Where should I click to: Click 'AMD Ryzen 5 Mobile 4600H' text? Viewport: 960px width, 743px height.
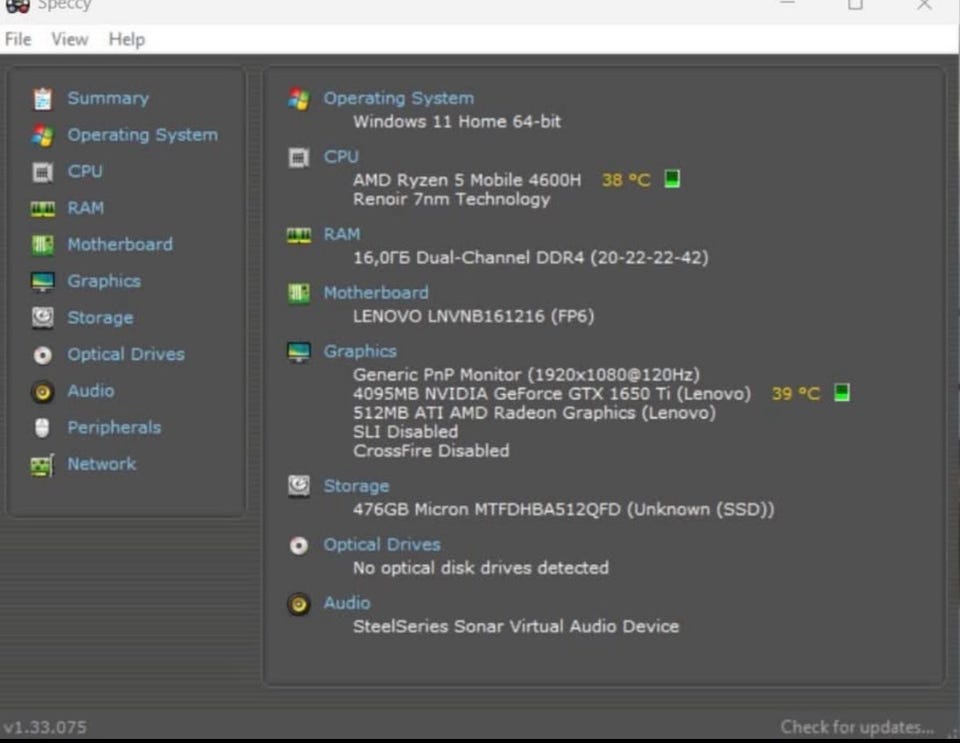(467, 180)
